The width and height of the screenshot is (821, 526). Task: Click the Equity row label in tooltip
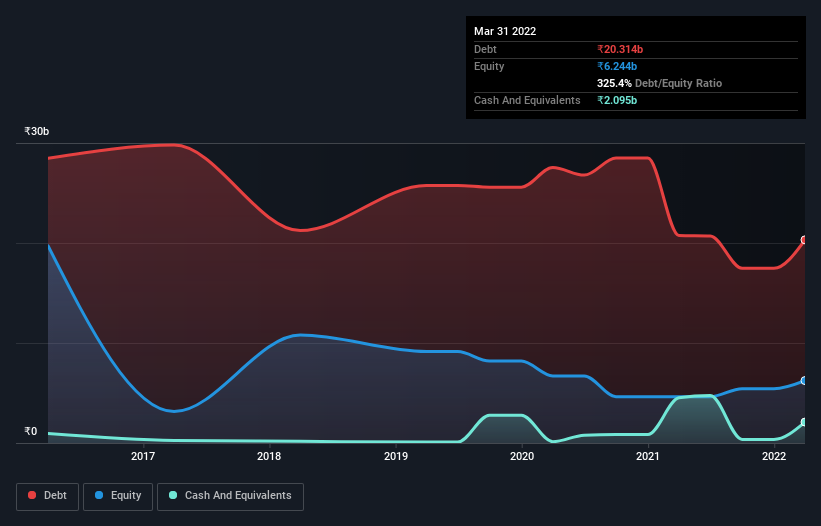(489, 66)
